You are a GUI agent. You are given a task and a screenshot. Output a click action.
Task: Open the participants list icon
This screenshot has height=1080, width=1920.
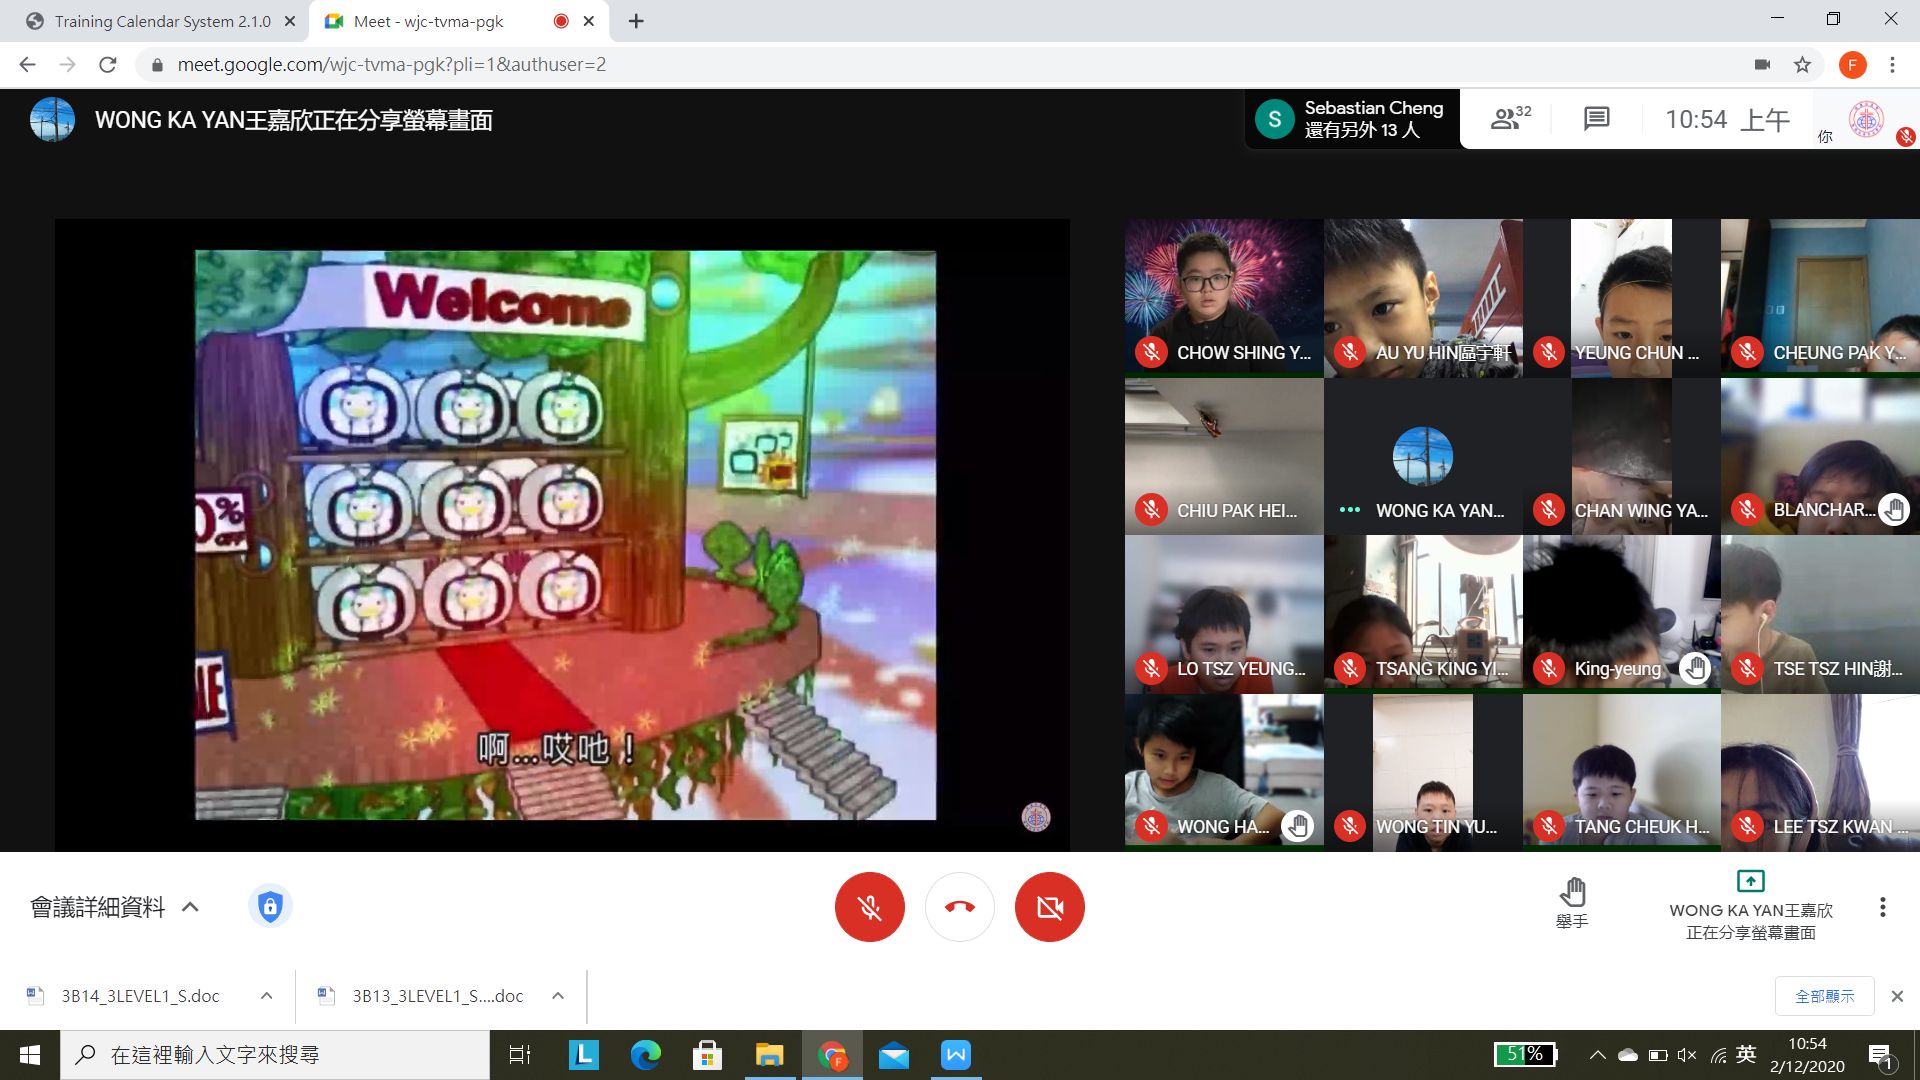click(x=1510, y=119)
